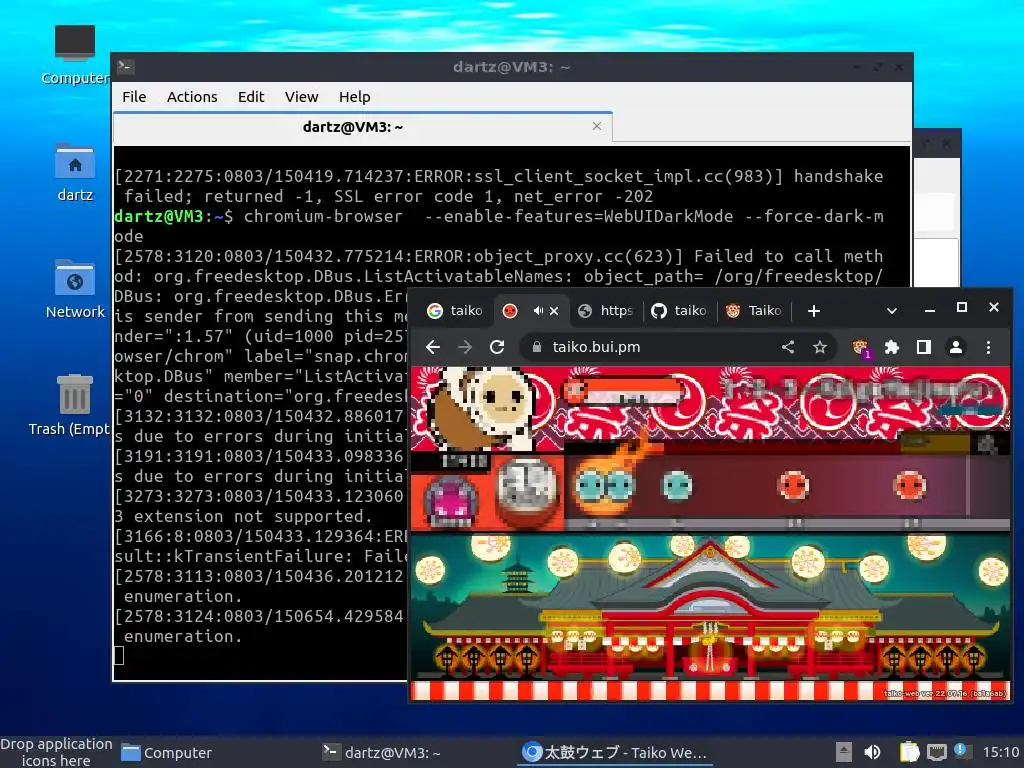Open the notification alert tray icon
1024x768 pixels.
961,750
